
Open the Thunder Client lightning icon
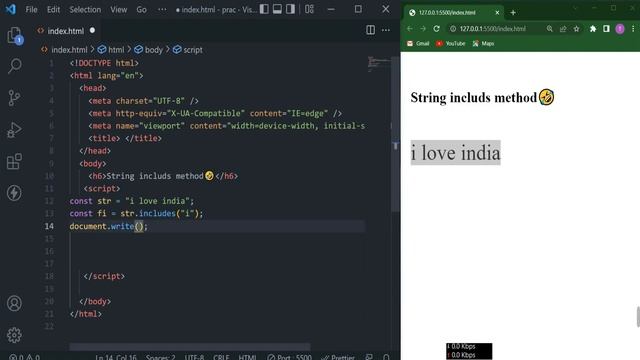[14, 193]
